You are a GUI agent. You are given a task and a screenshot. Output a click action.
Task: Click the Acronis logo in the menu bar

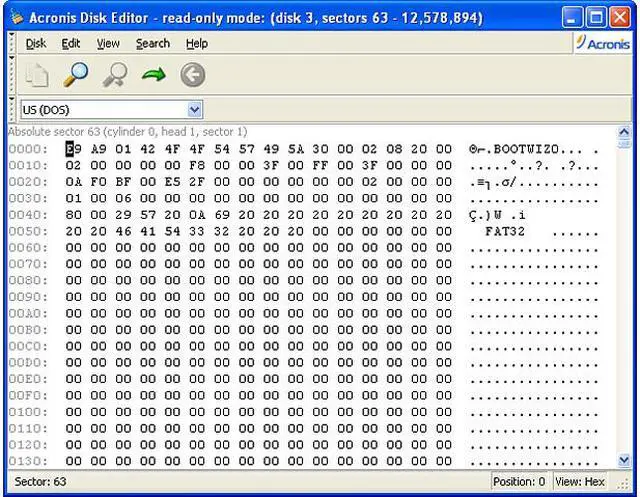coord(603,44)
